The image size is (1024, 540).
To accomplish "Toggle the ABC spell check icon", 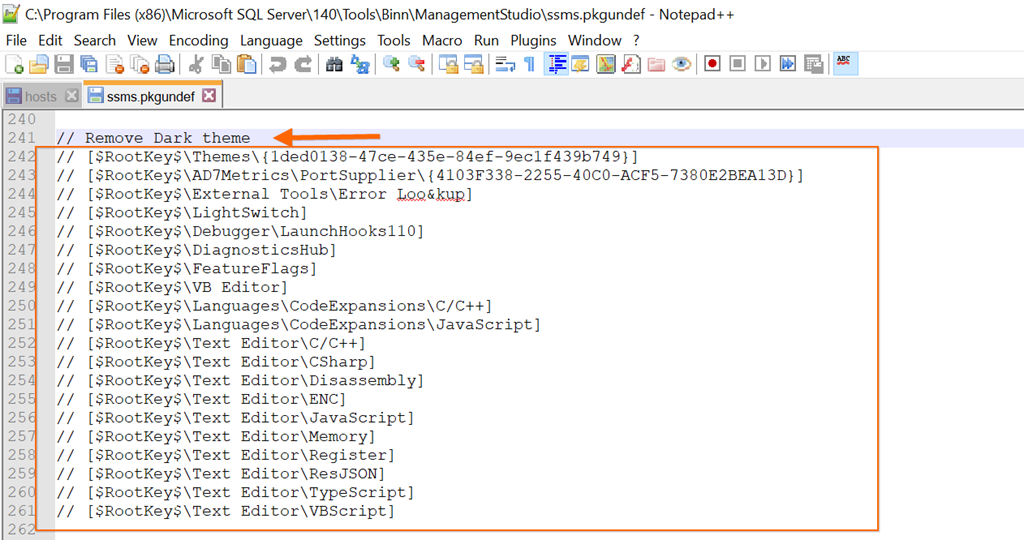I will click(x=844, y=63).
